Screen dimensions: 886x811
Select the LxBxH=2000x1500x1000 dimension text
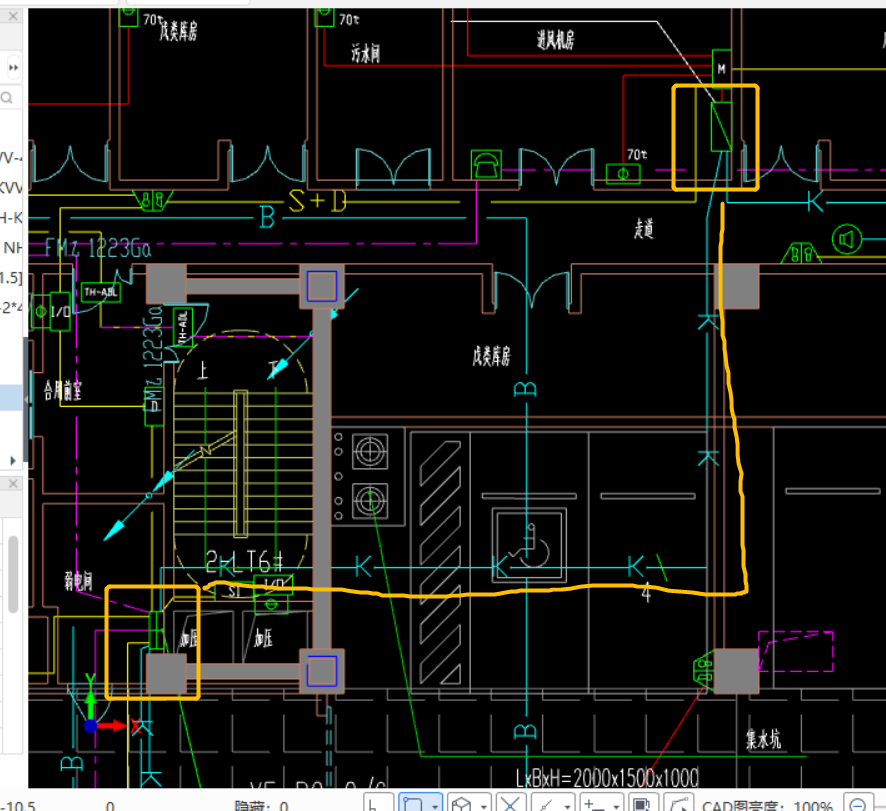[x=607, y=778]
